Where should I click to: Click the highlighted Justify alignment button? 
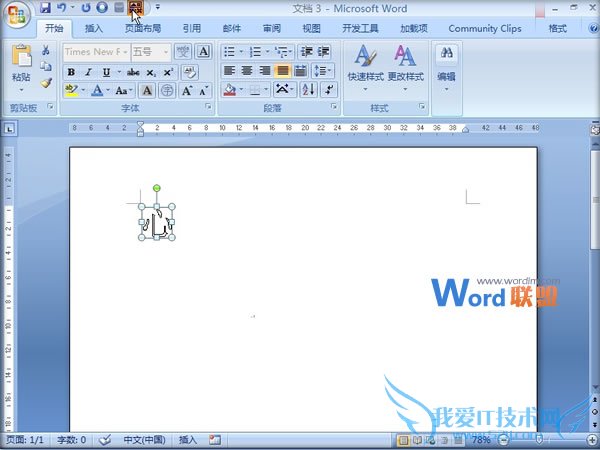[x=282, y=71]
